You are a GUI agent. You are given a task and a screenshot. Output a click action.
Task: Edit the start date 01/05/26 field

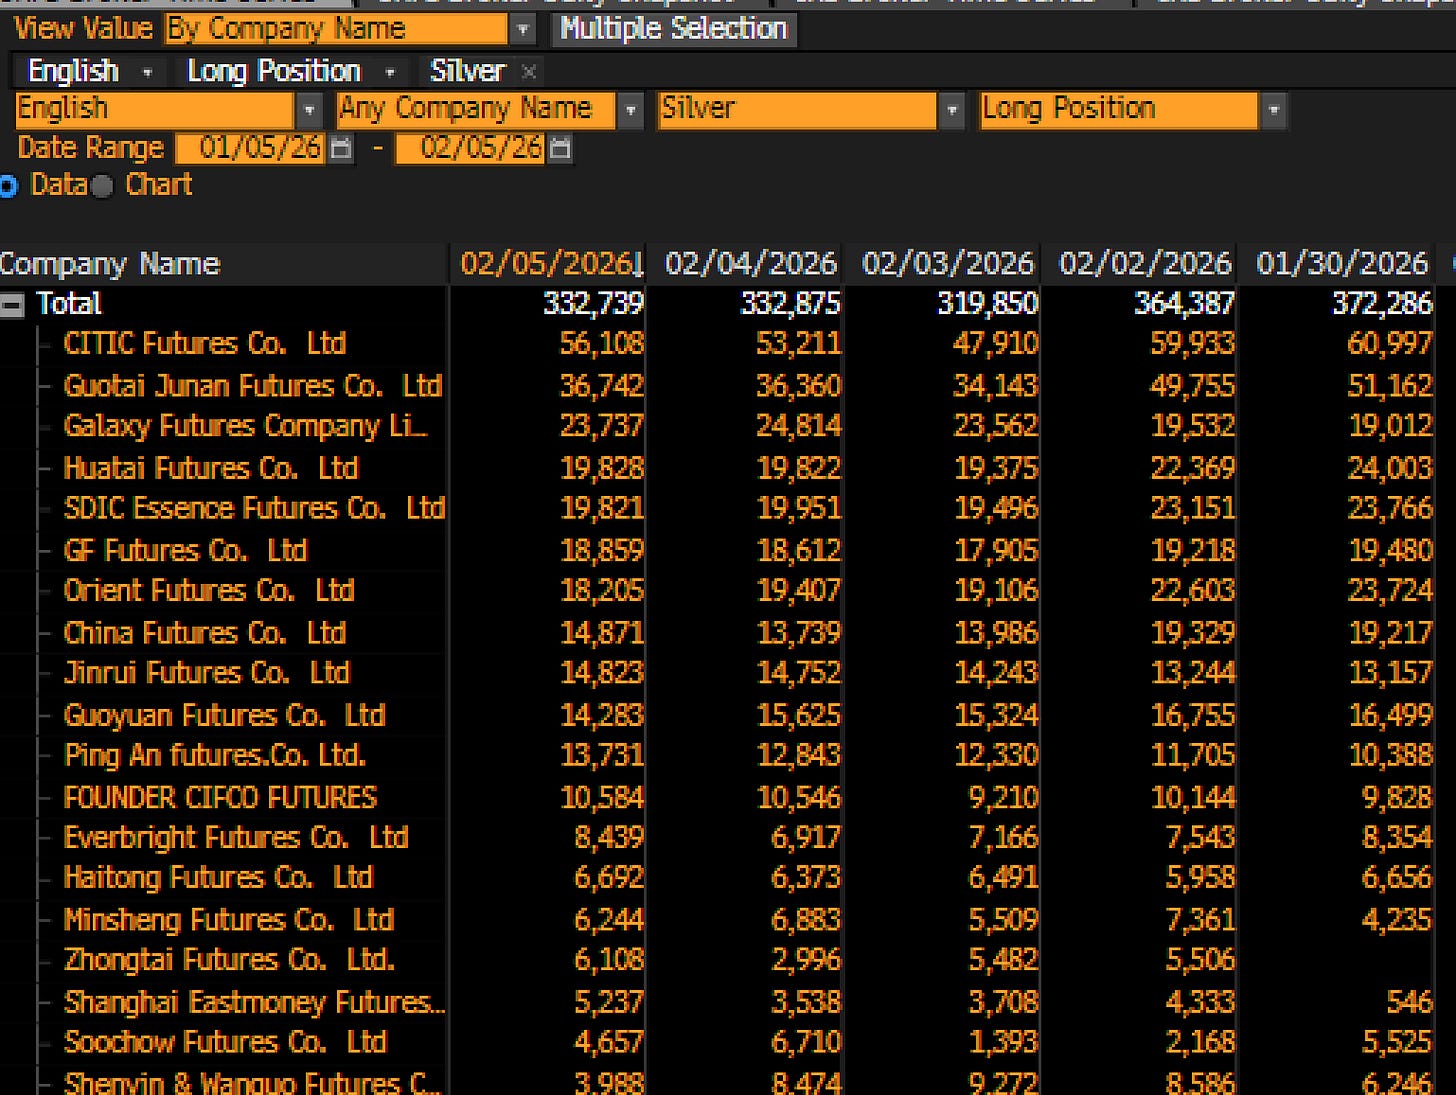[x=251, y=148]
